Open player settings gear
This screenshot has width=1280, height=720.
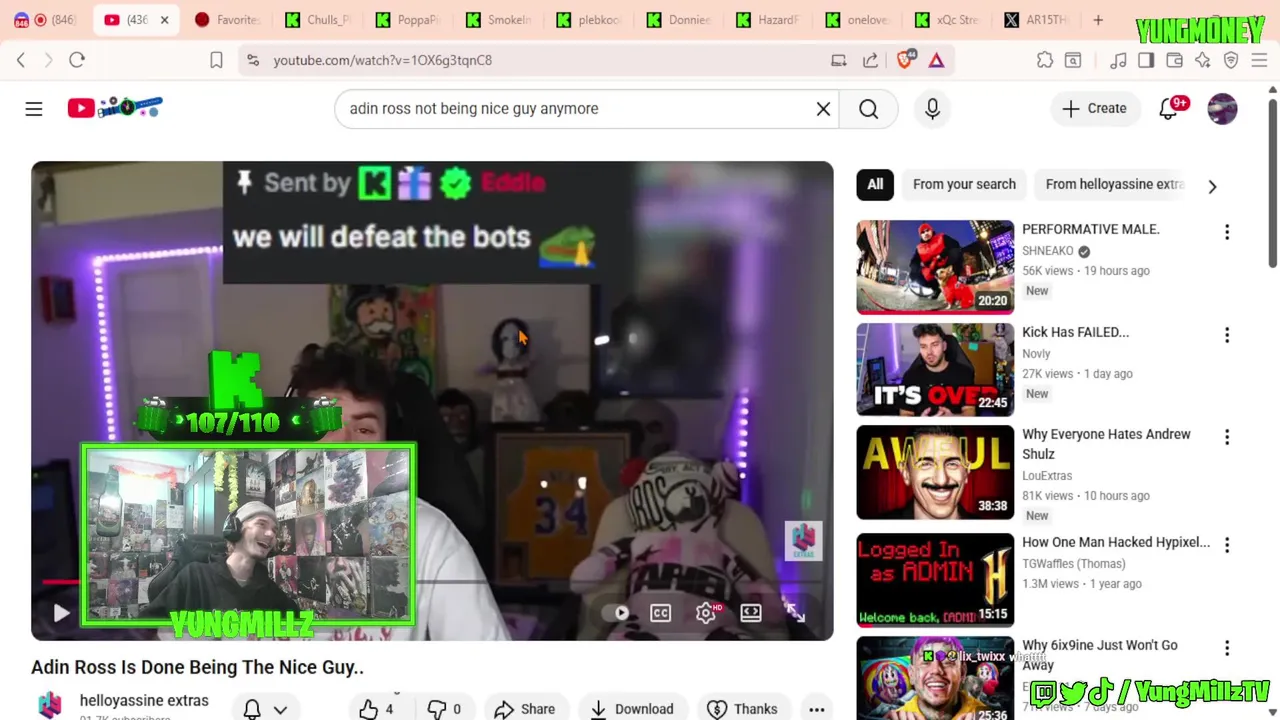click(706, 613)
